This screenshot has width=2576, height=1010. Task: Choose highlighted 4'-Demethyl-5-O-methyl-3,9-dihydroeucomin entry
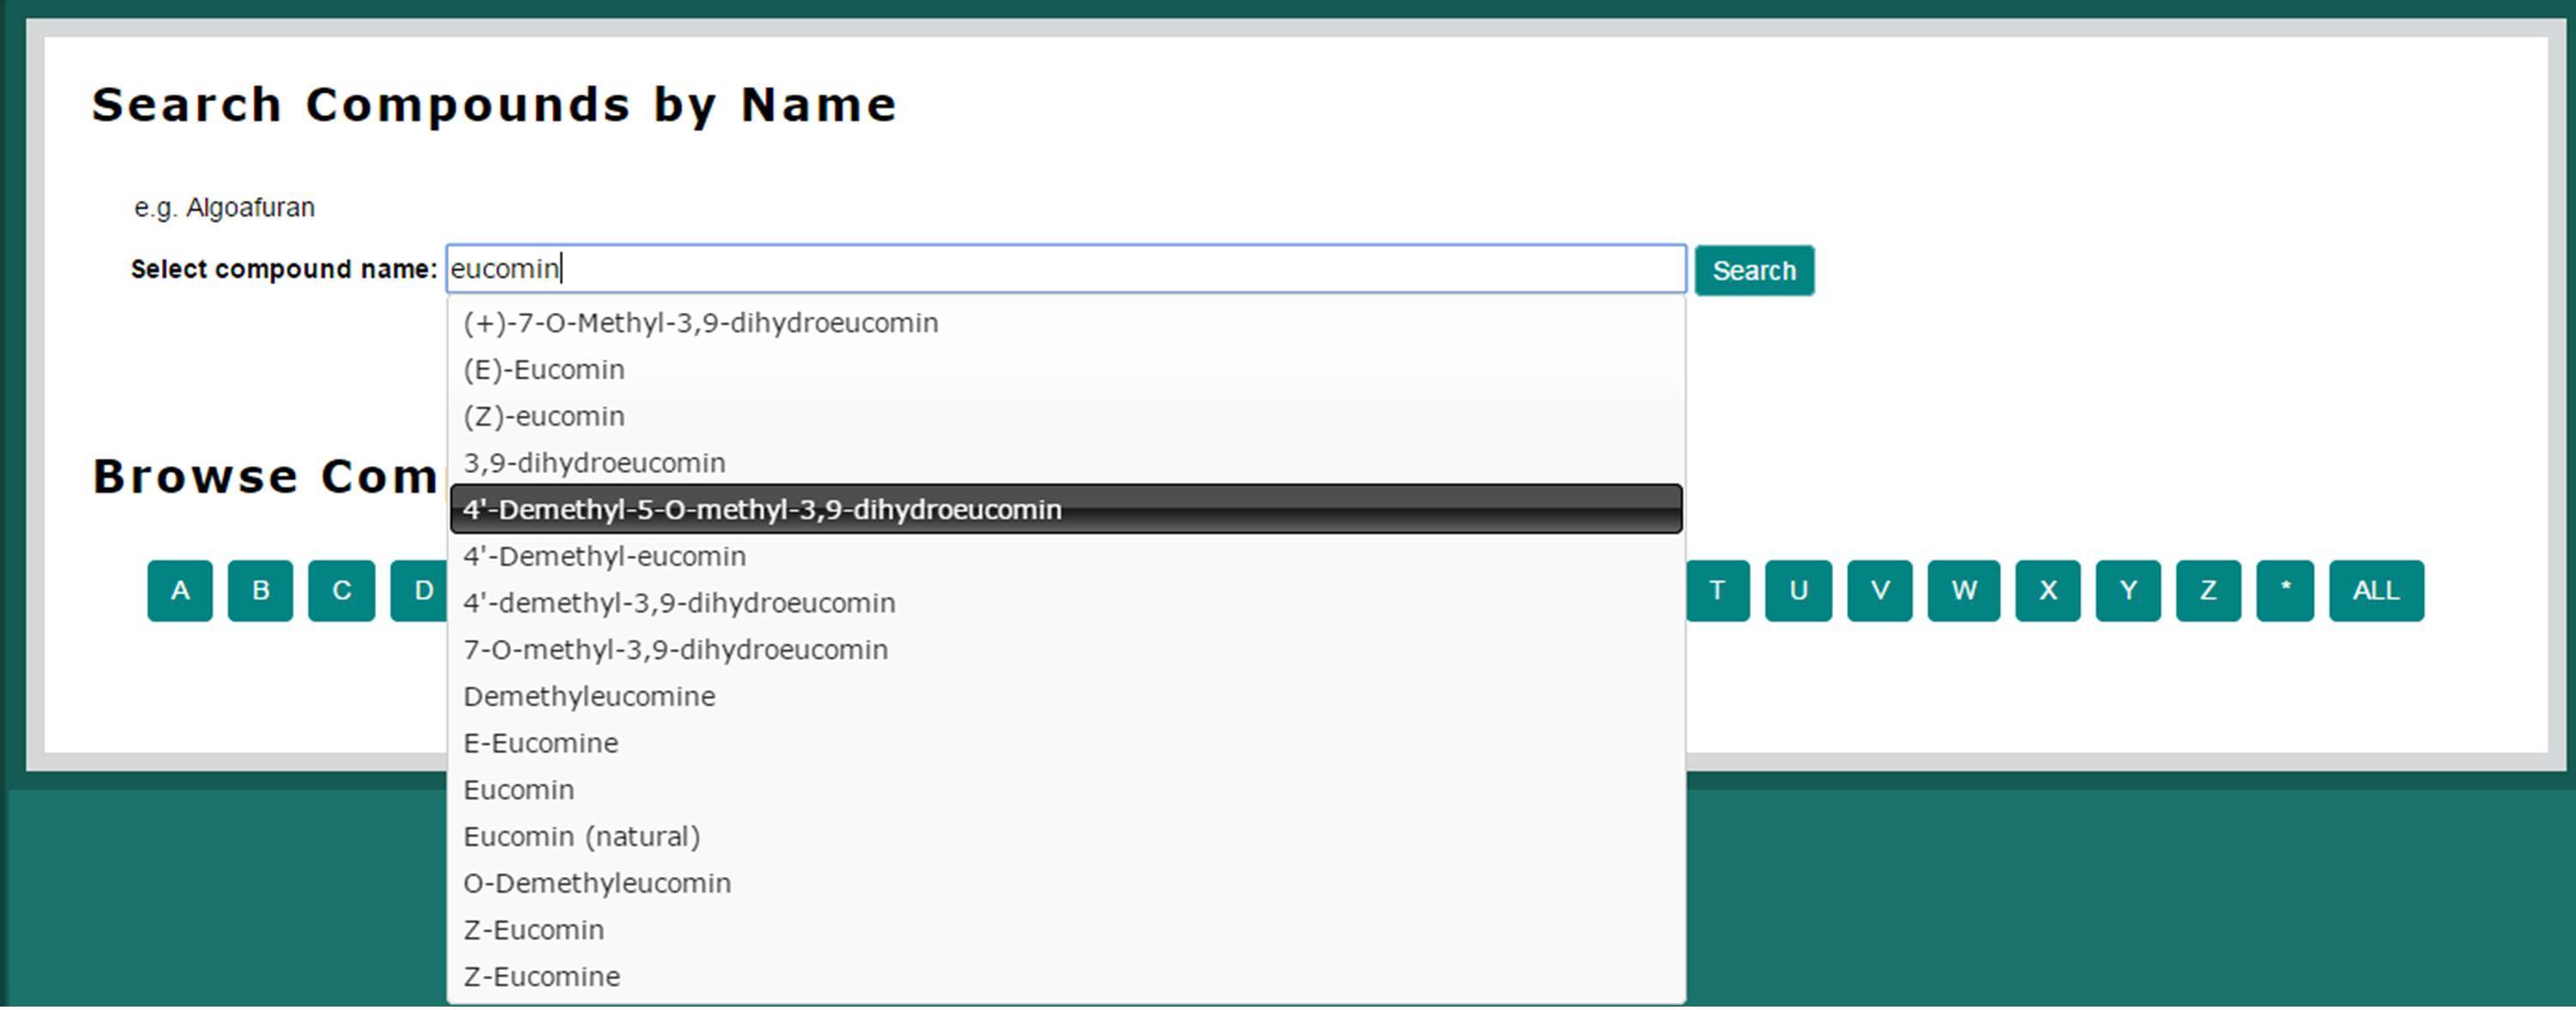click(1066, 509)
